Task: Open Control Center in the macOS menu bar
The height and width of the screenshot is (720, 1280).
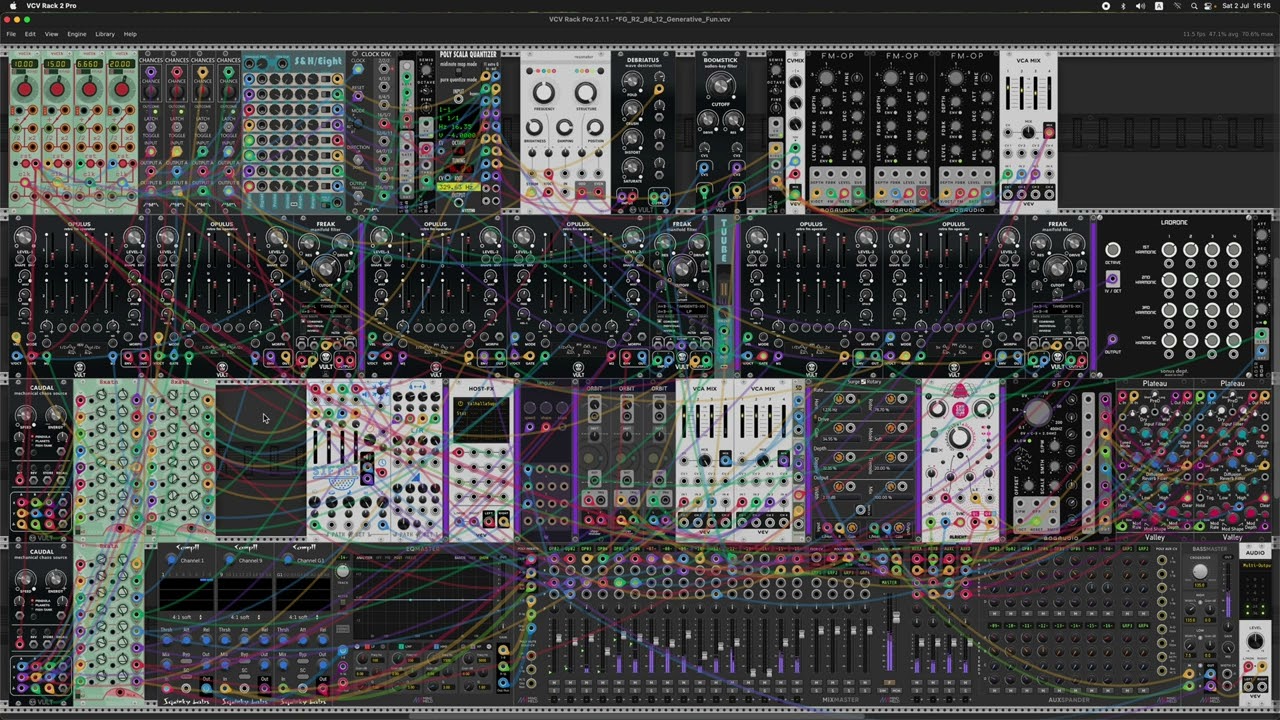Action: (x=1210, y=6)
